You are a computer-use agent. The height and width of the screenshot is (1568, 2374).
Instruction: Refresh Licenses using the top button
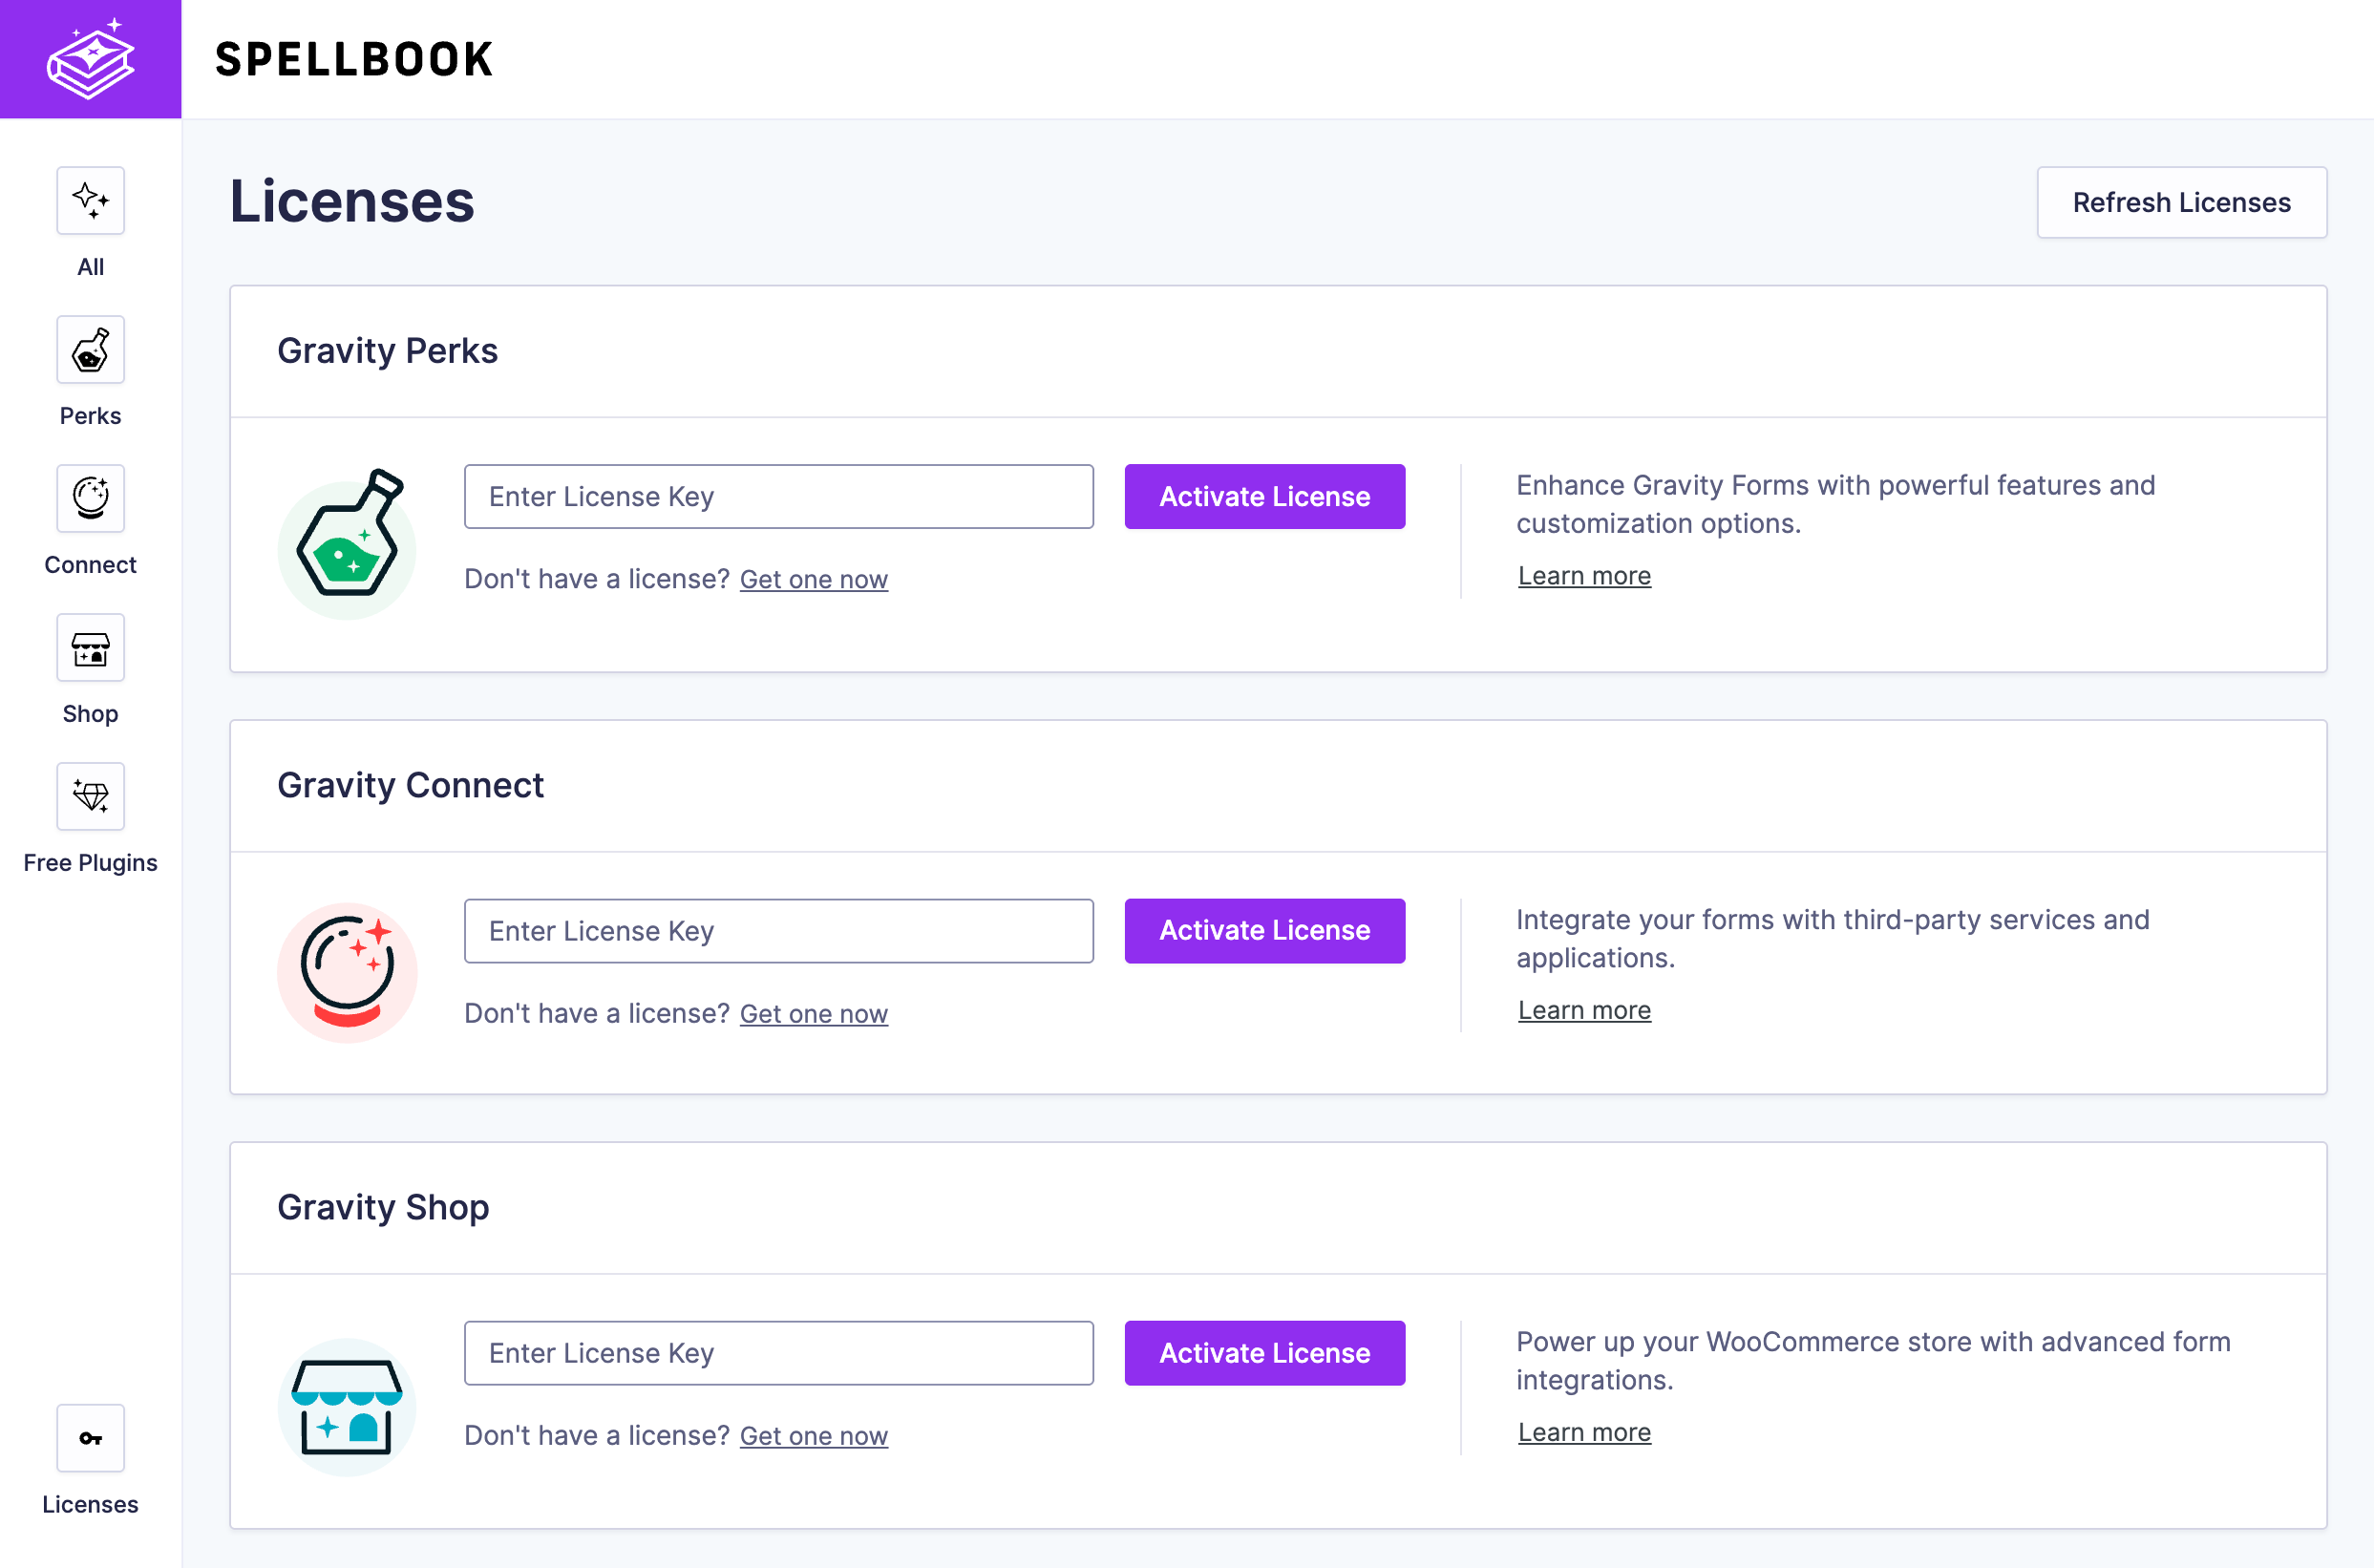pyautogui.click(x=2182, y=202)
